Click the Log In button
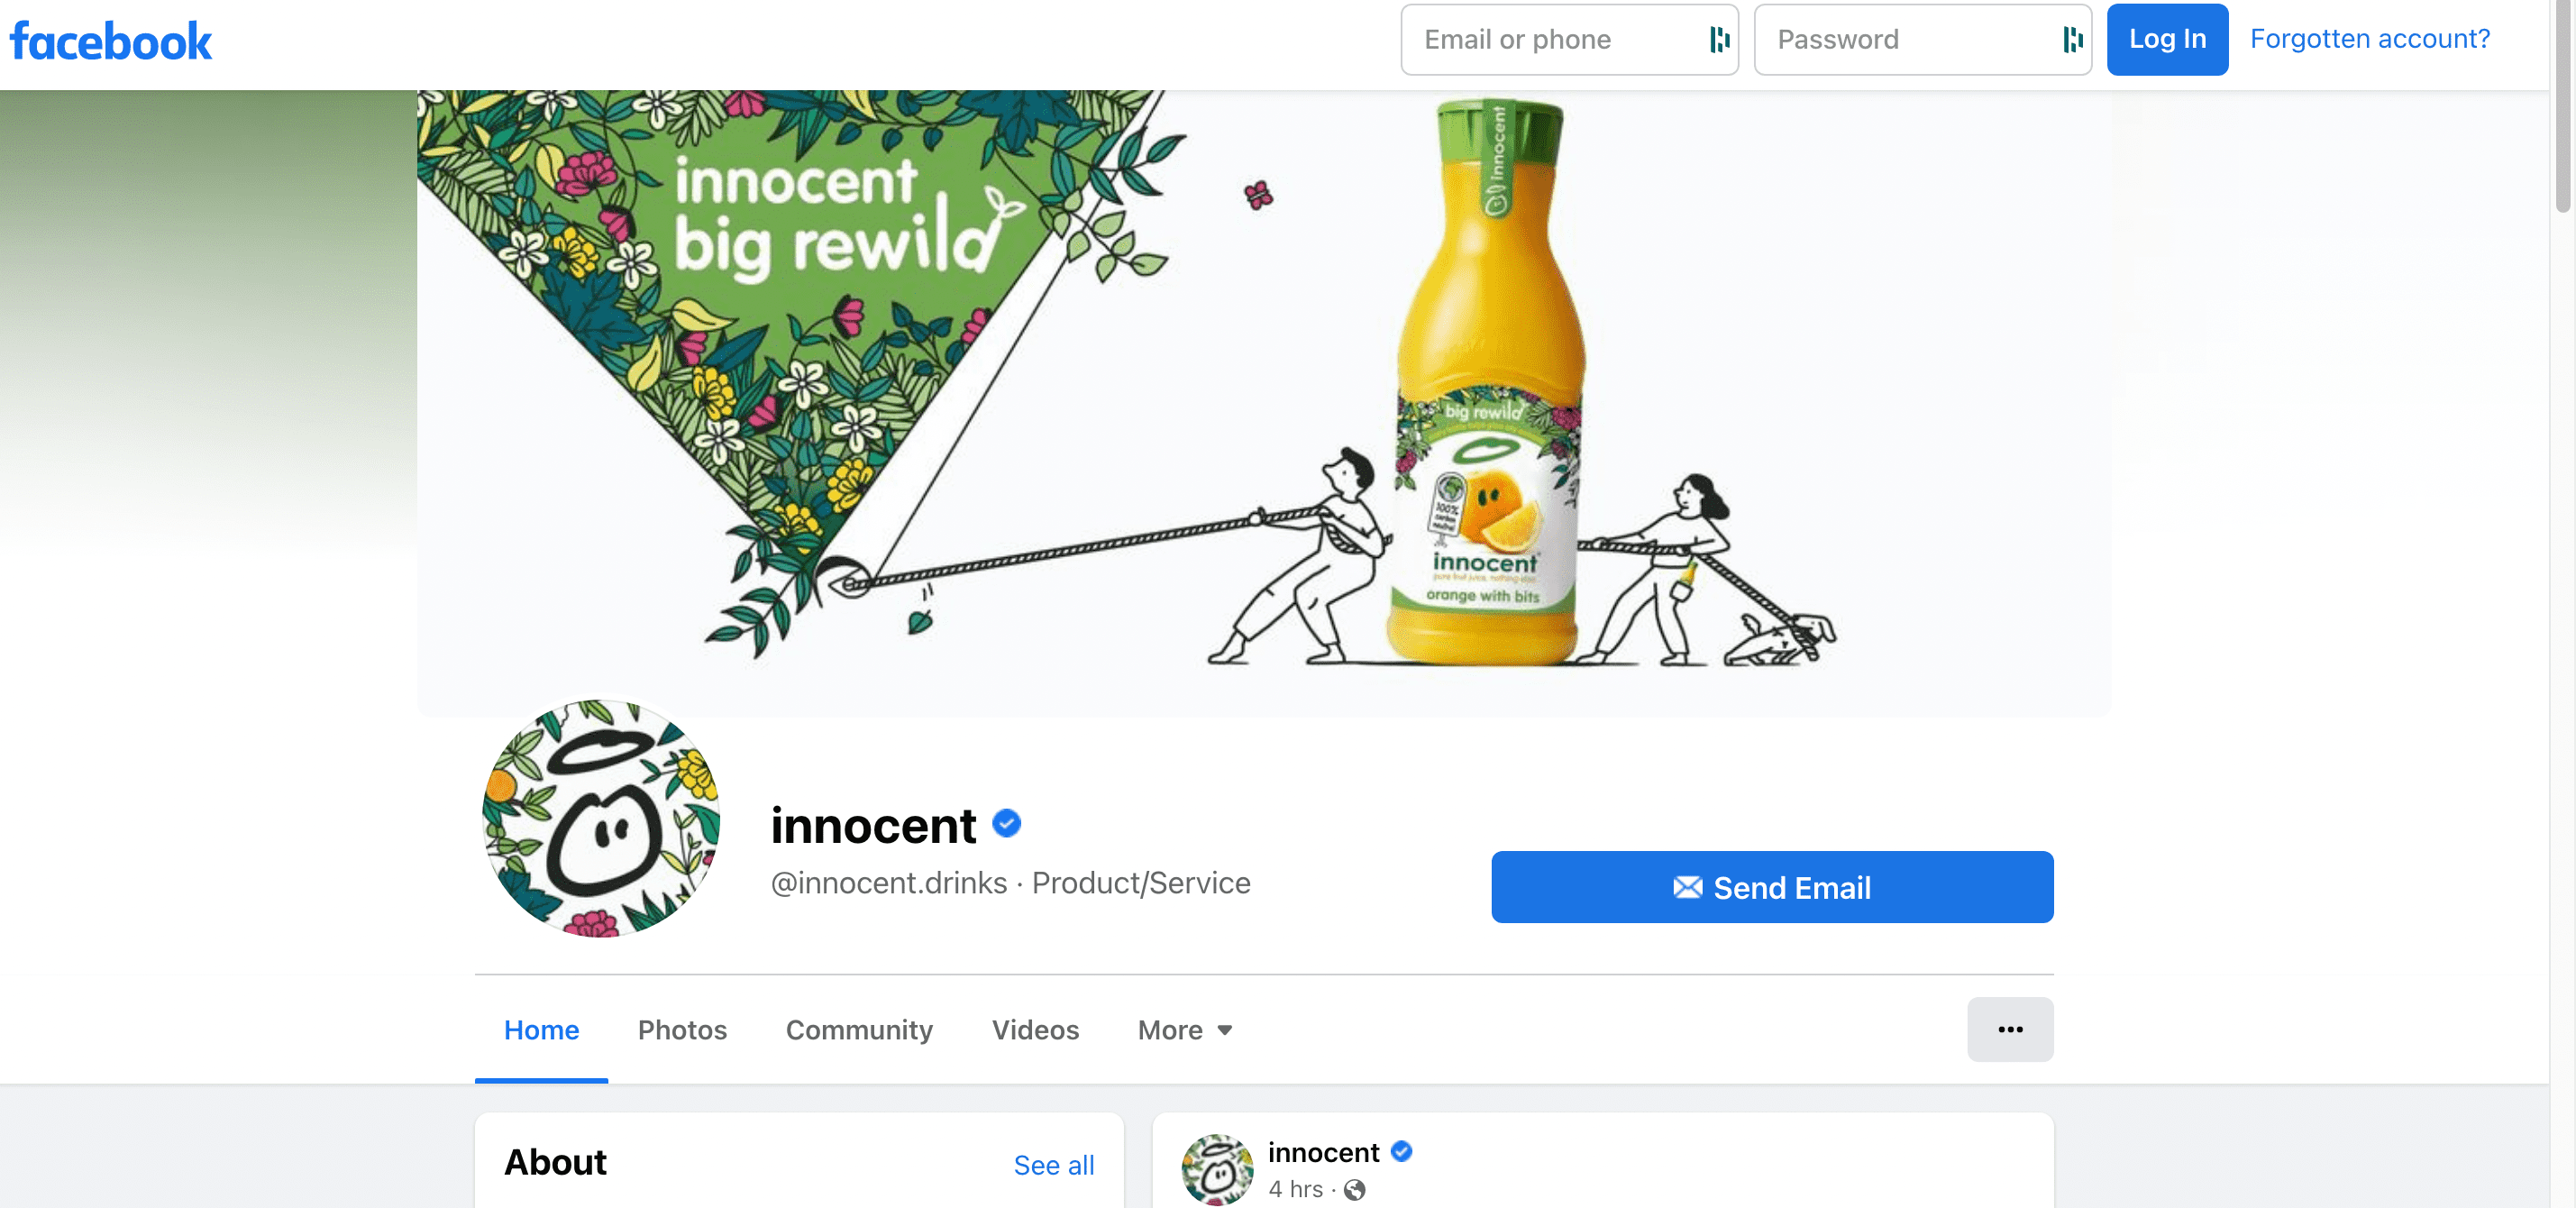This screenshot has height=1208, width=2576. click(2167, 39)
